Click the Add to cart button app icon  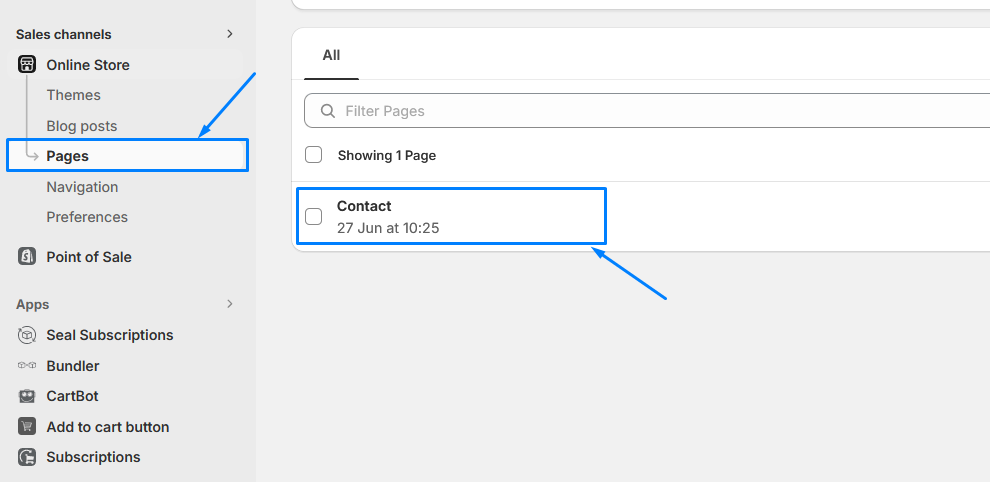(x=27, y=426)
